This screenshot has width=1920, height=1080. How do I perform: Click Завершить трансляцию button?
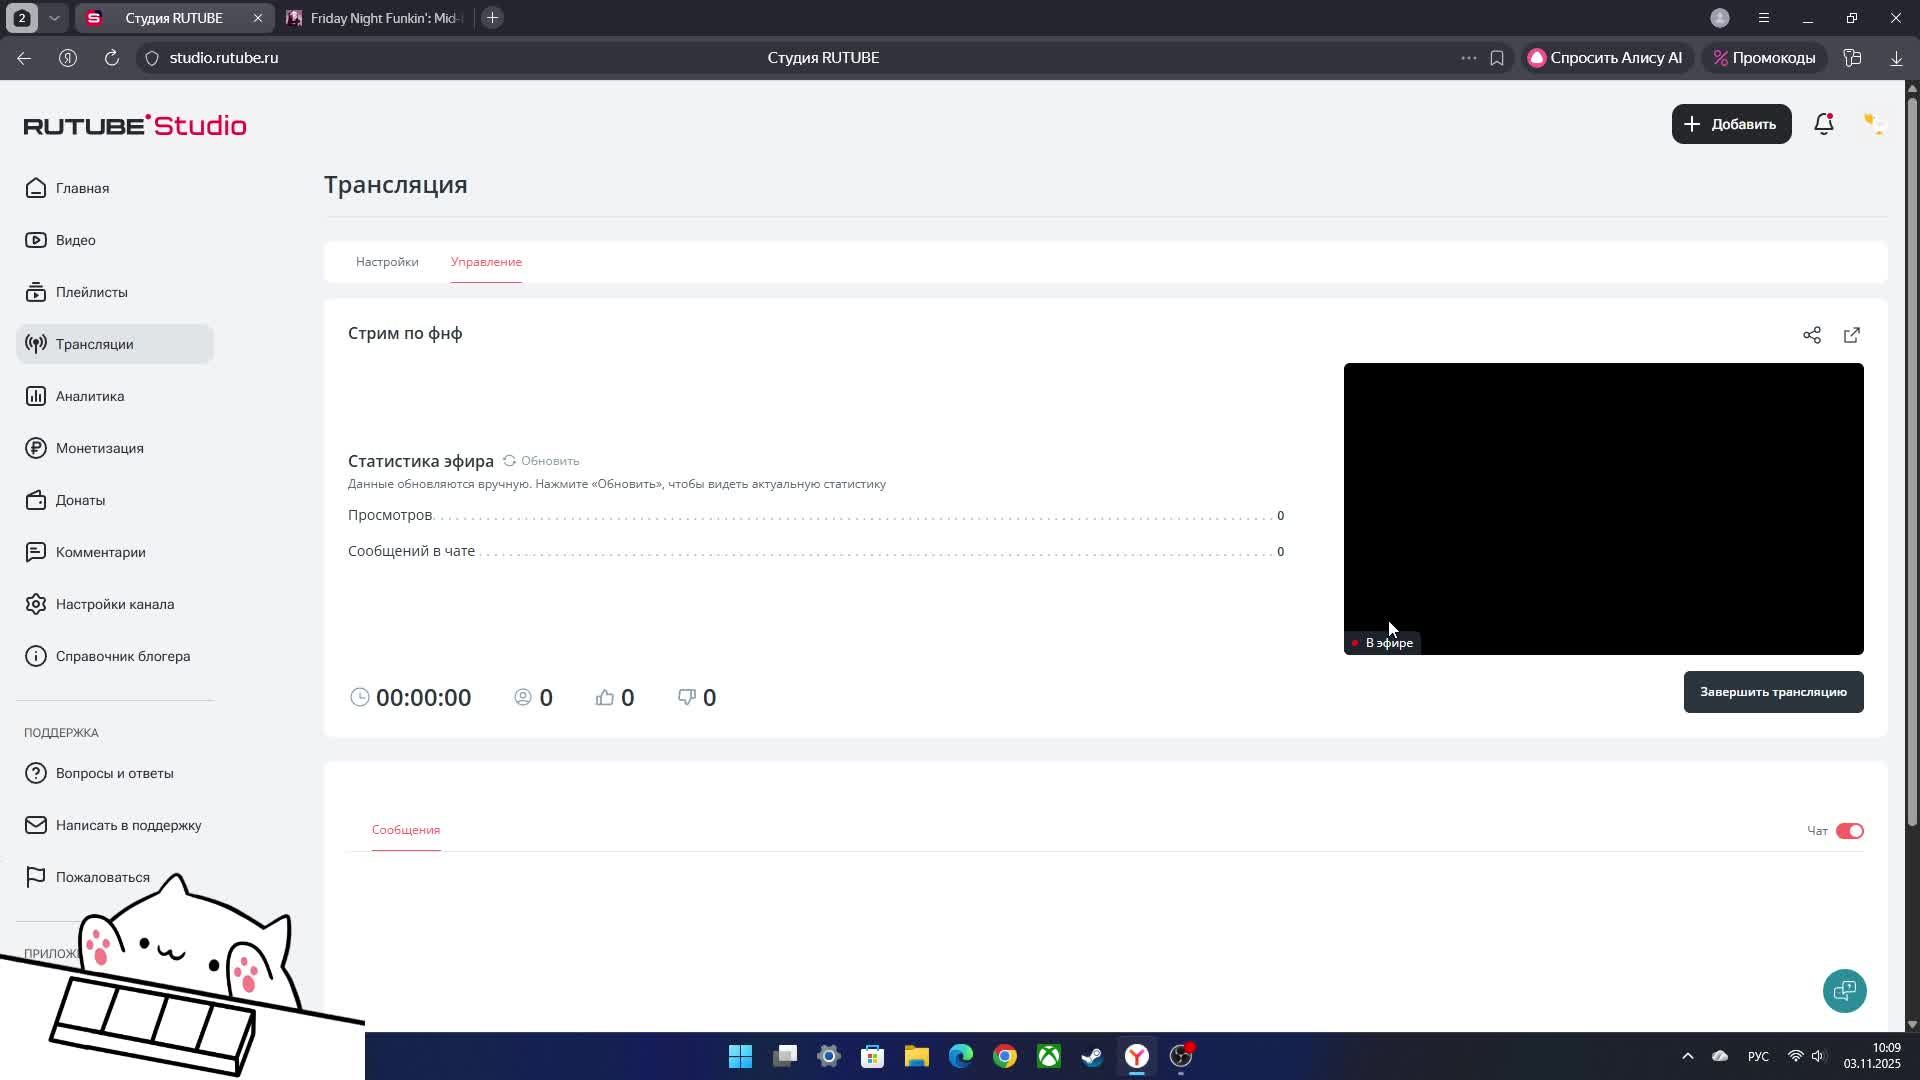[1772, 692]
